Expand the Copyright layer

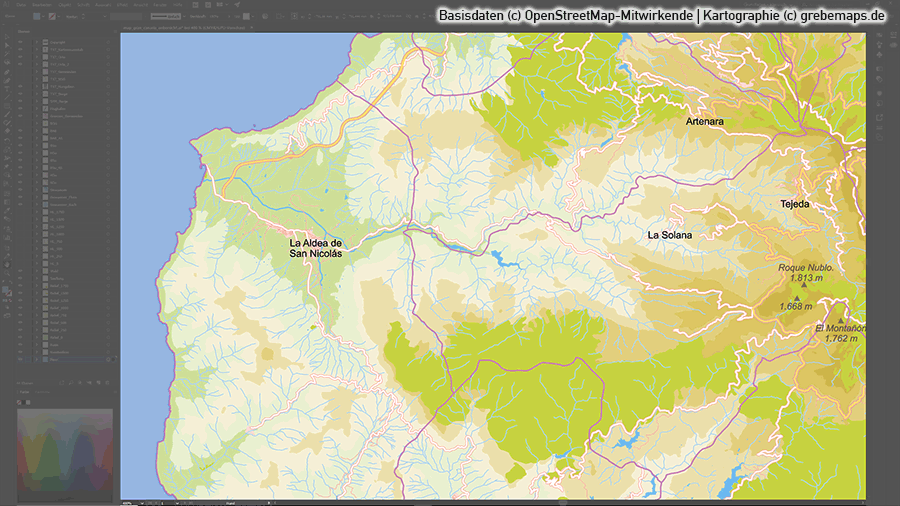tap(38, 42)
